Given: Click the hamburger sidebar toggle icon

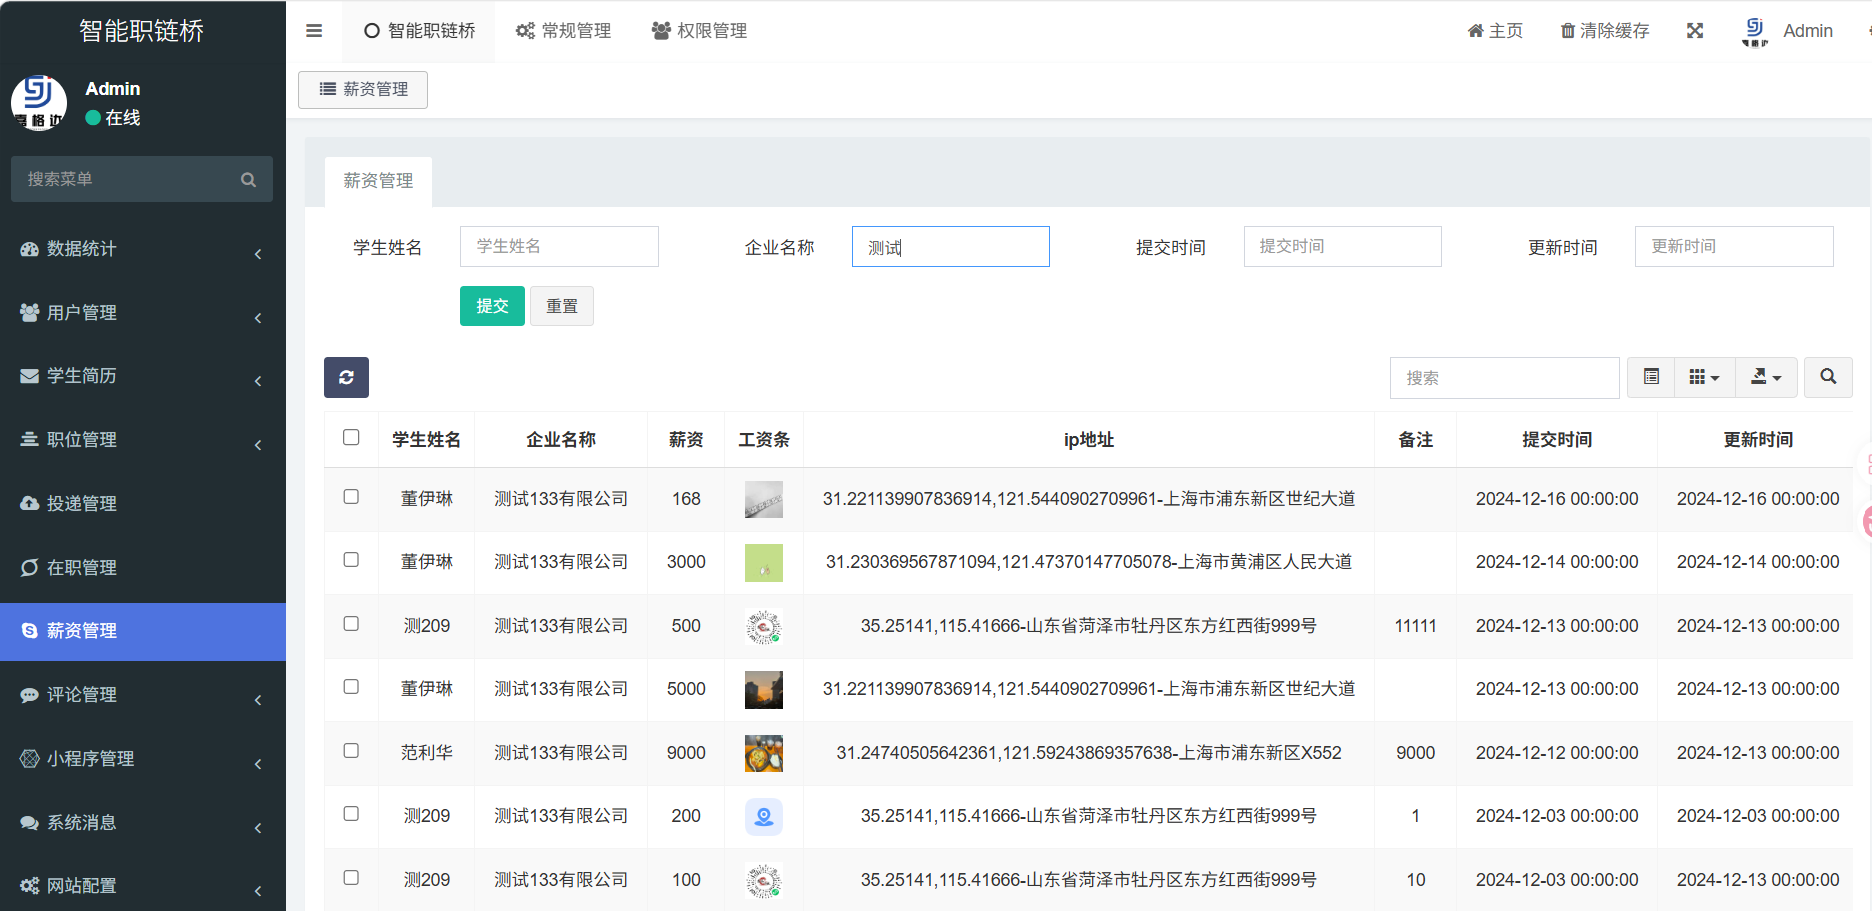Looking at the screenshot, I should click(x=314, y=31).
